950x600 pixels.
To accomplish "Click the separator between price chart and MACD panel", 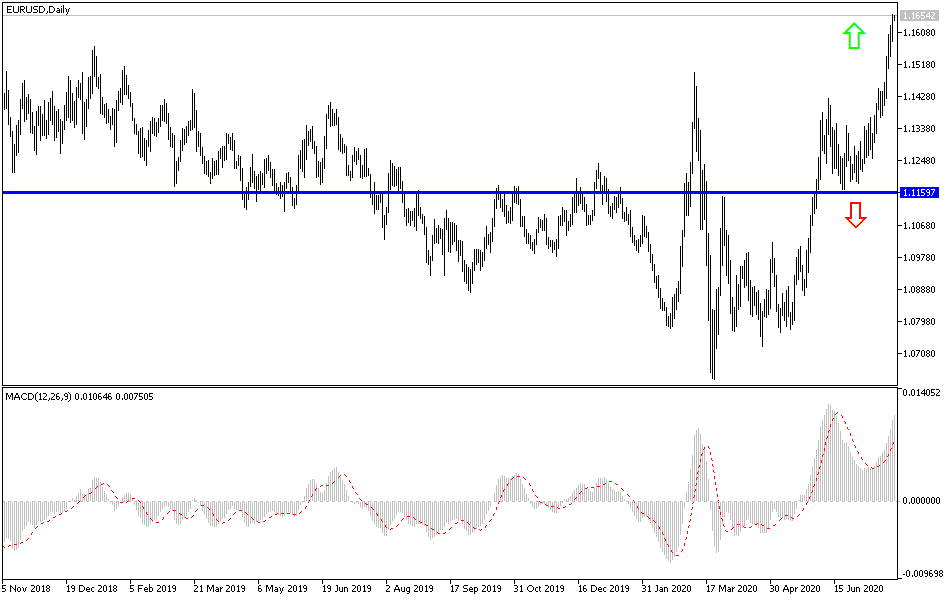I will coord(450,387).
